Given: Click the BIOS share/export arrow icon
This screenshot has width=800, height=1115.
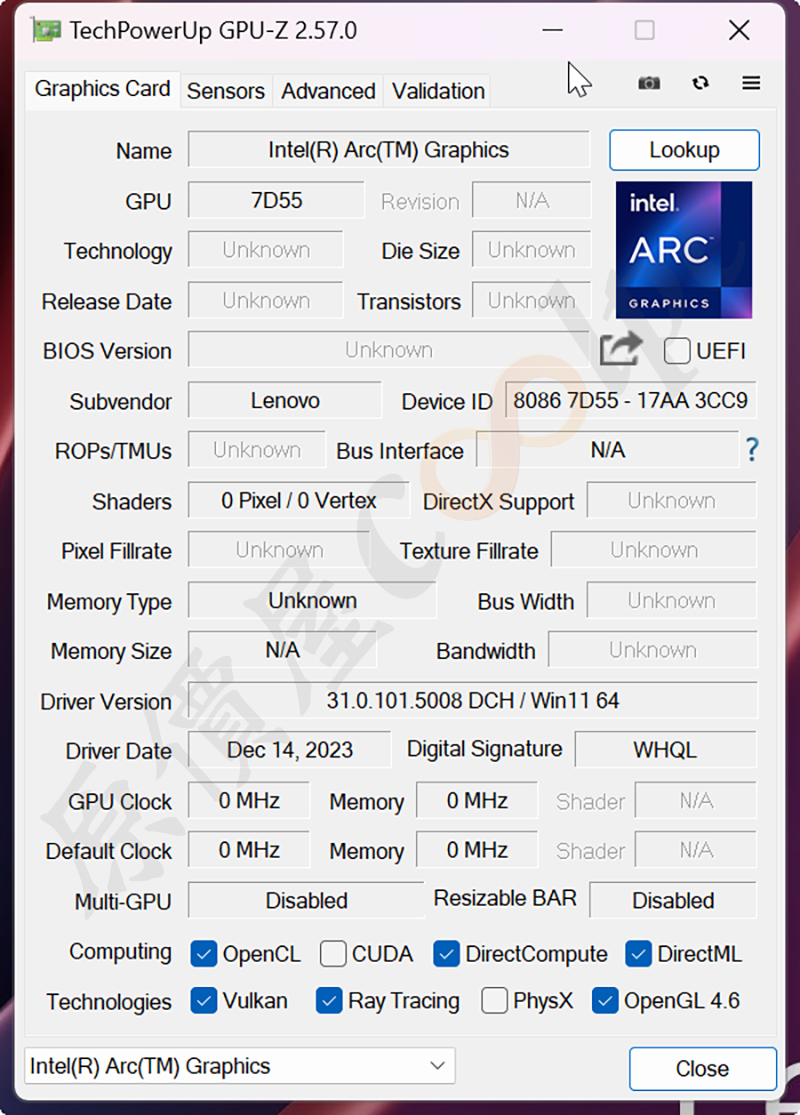Looking at the screenshot, I should pos(621,349).
